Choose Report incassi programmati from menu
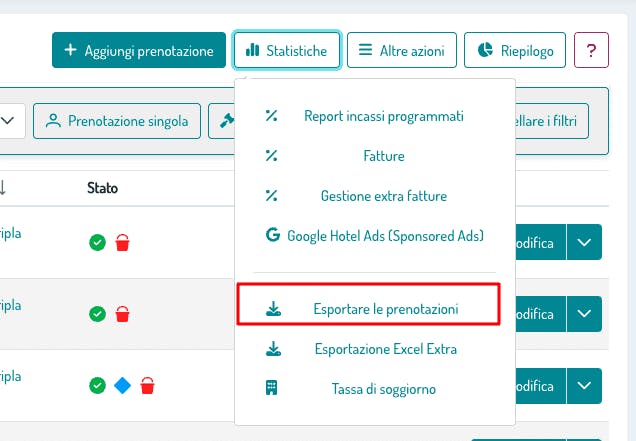 383,117
